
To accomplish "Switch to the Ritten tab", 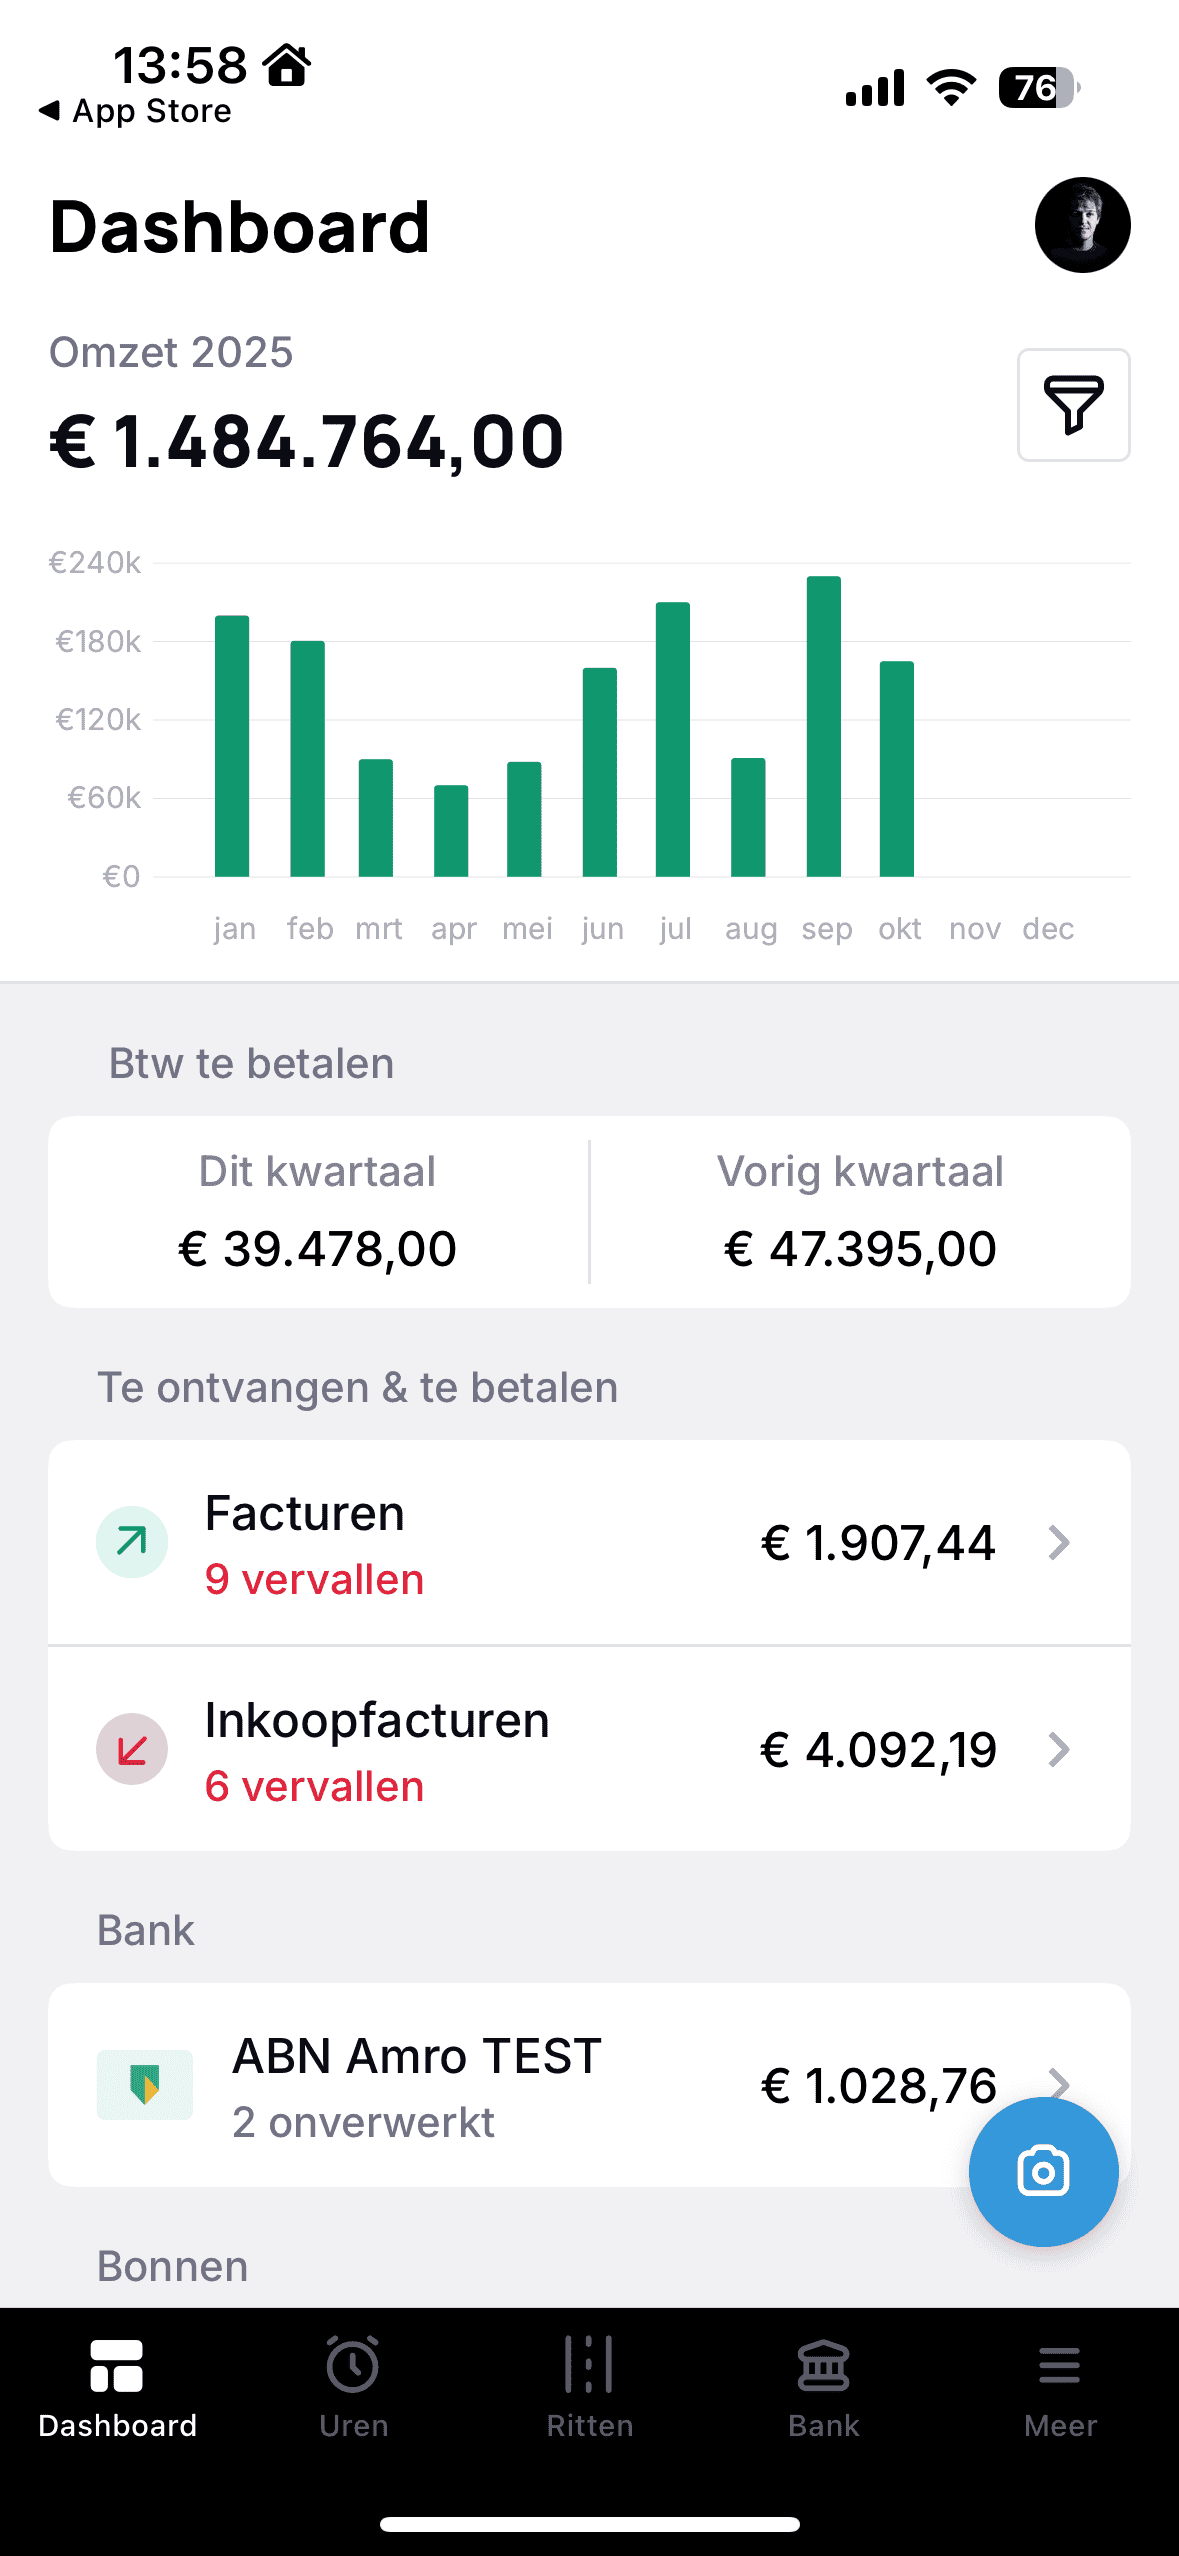I will [x=589, y=2385].
